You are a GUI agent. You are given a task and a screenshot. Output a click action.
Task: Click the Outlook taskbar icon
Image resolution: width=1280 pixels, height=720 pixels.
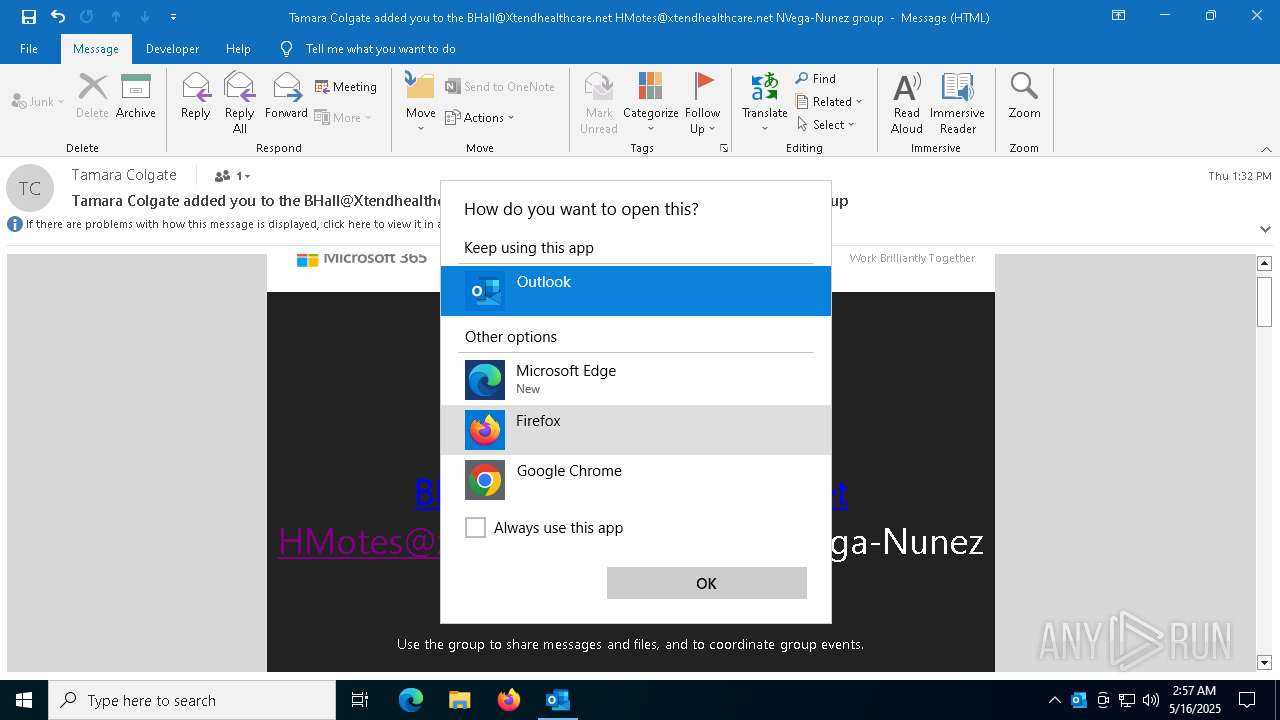tap(558, 700)
